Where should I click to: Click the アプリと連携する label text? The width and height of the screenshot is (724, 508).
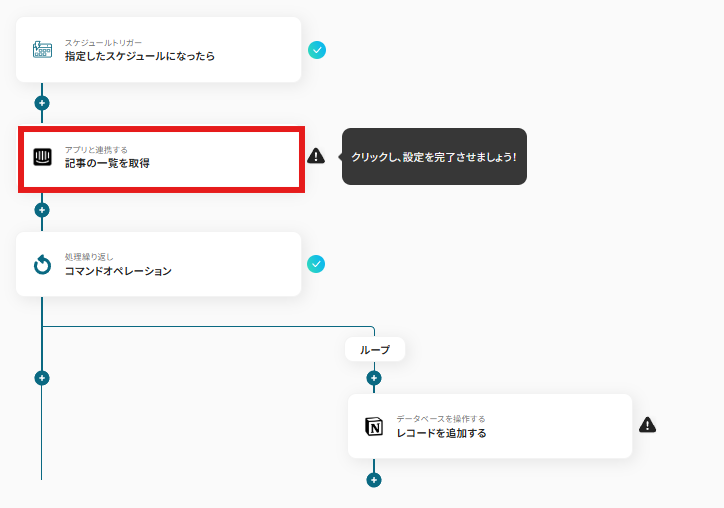[x=96, y=150]
